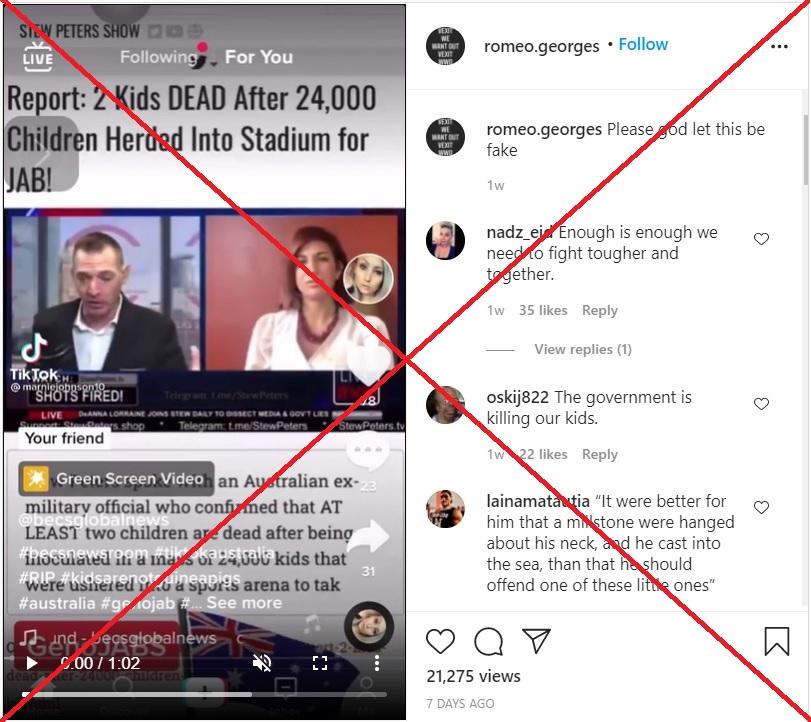Enter fullscreen video mode
Screen dimensions: 811x722
320,663
